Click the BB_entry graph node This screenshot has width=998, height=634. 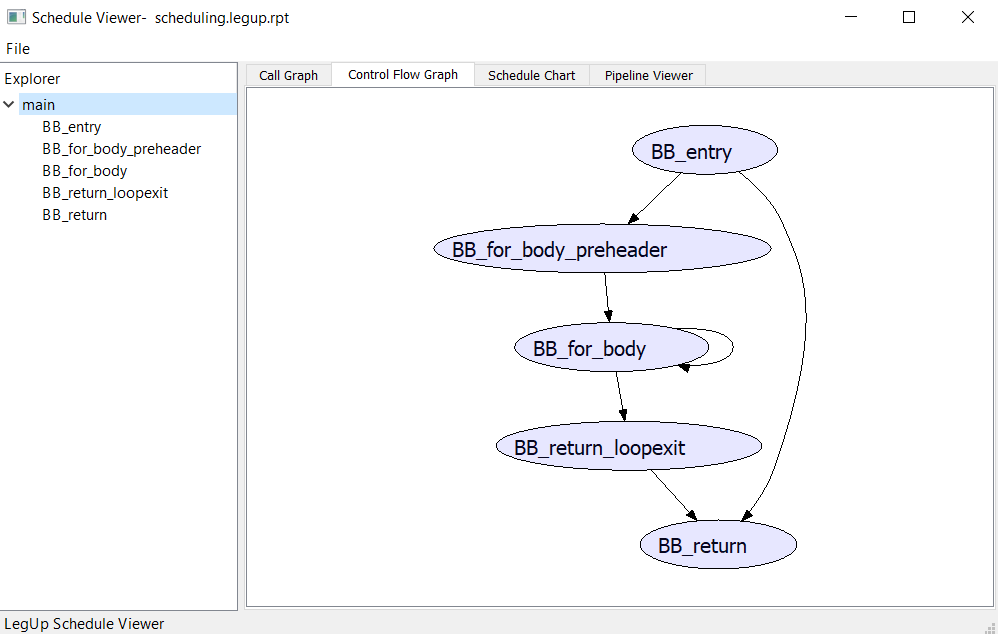pyautogui.click(x=705, y=150)
